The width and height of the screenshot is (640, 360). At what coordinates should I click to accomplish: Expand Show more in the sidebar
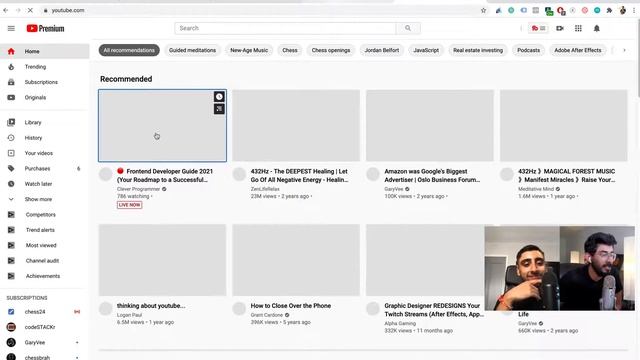tap(44, 199)
